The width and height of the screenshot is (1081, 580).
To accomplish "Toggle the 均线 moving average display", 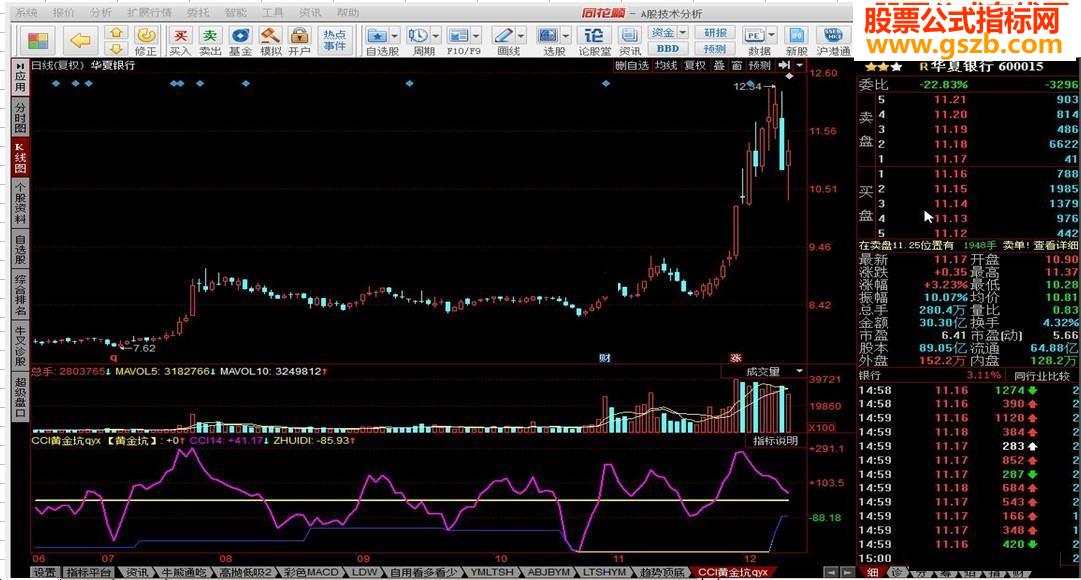I will 666,65.
